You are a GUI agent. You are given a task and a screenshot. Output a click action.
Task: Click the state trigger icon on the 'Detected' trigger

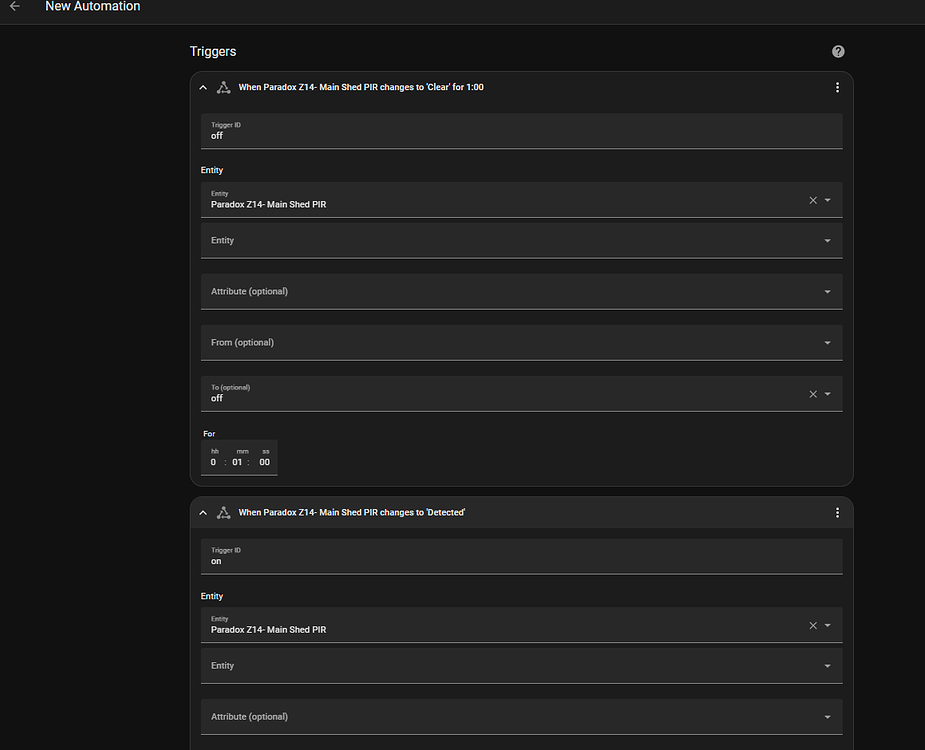click(x=223, y=512)
